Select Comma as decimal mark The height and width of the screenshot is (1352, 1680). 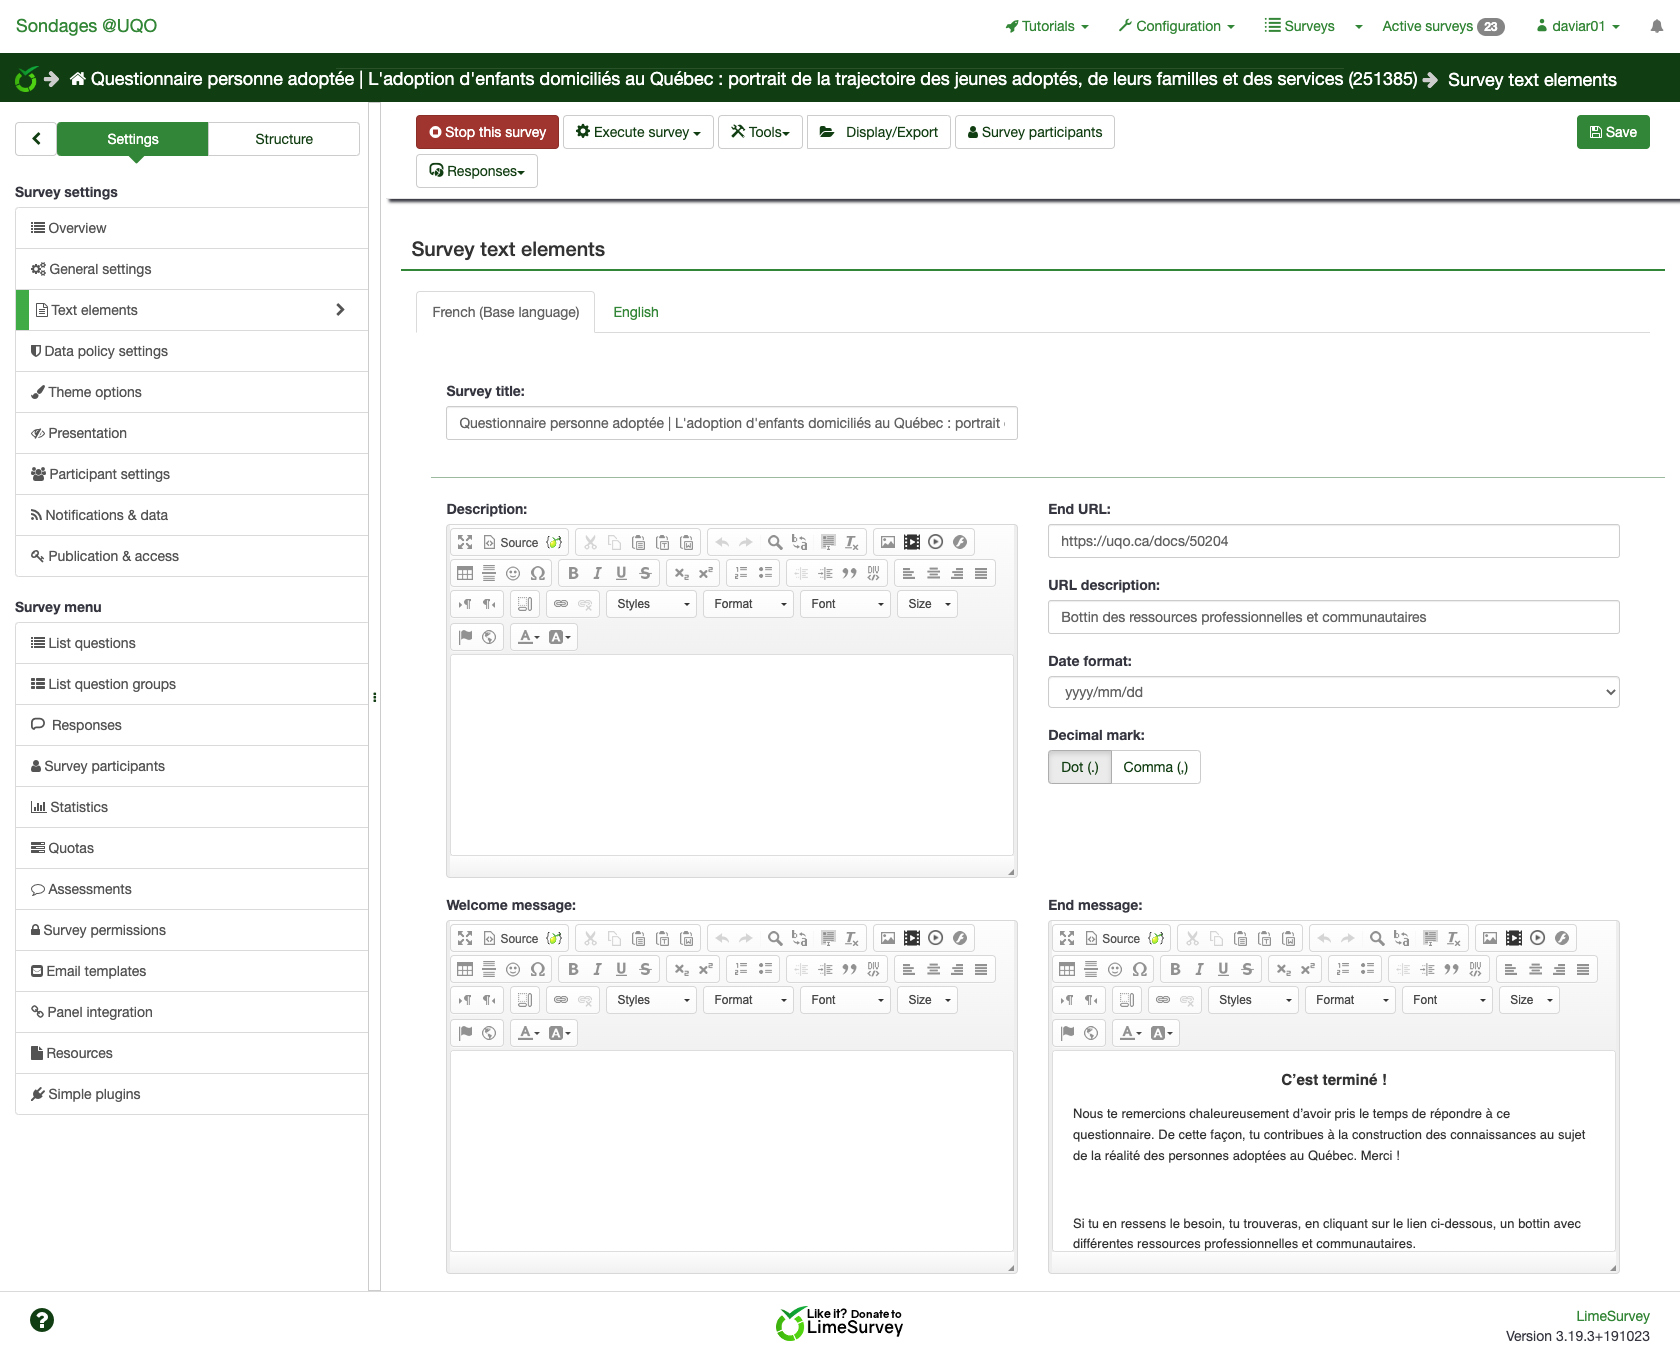(1155, 767)
